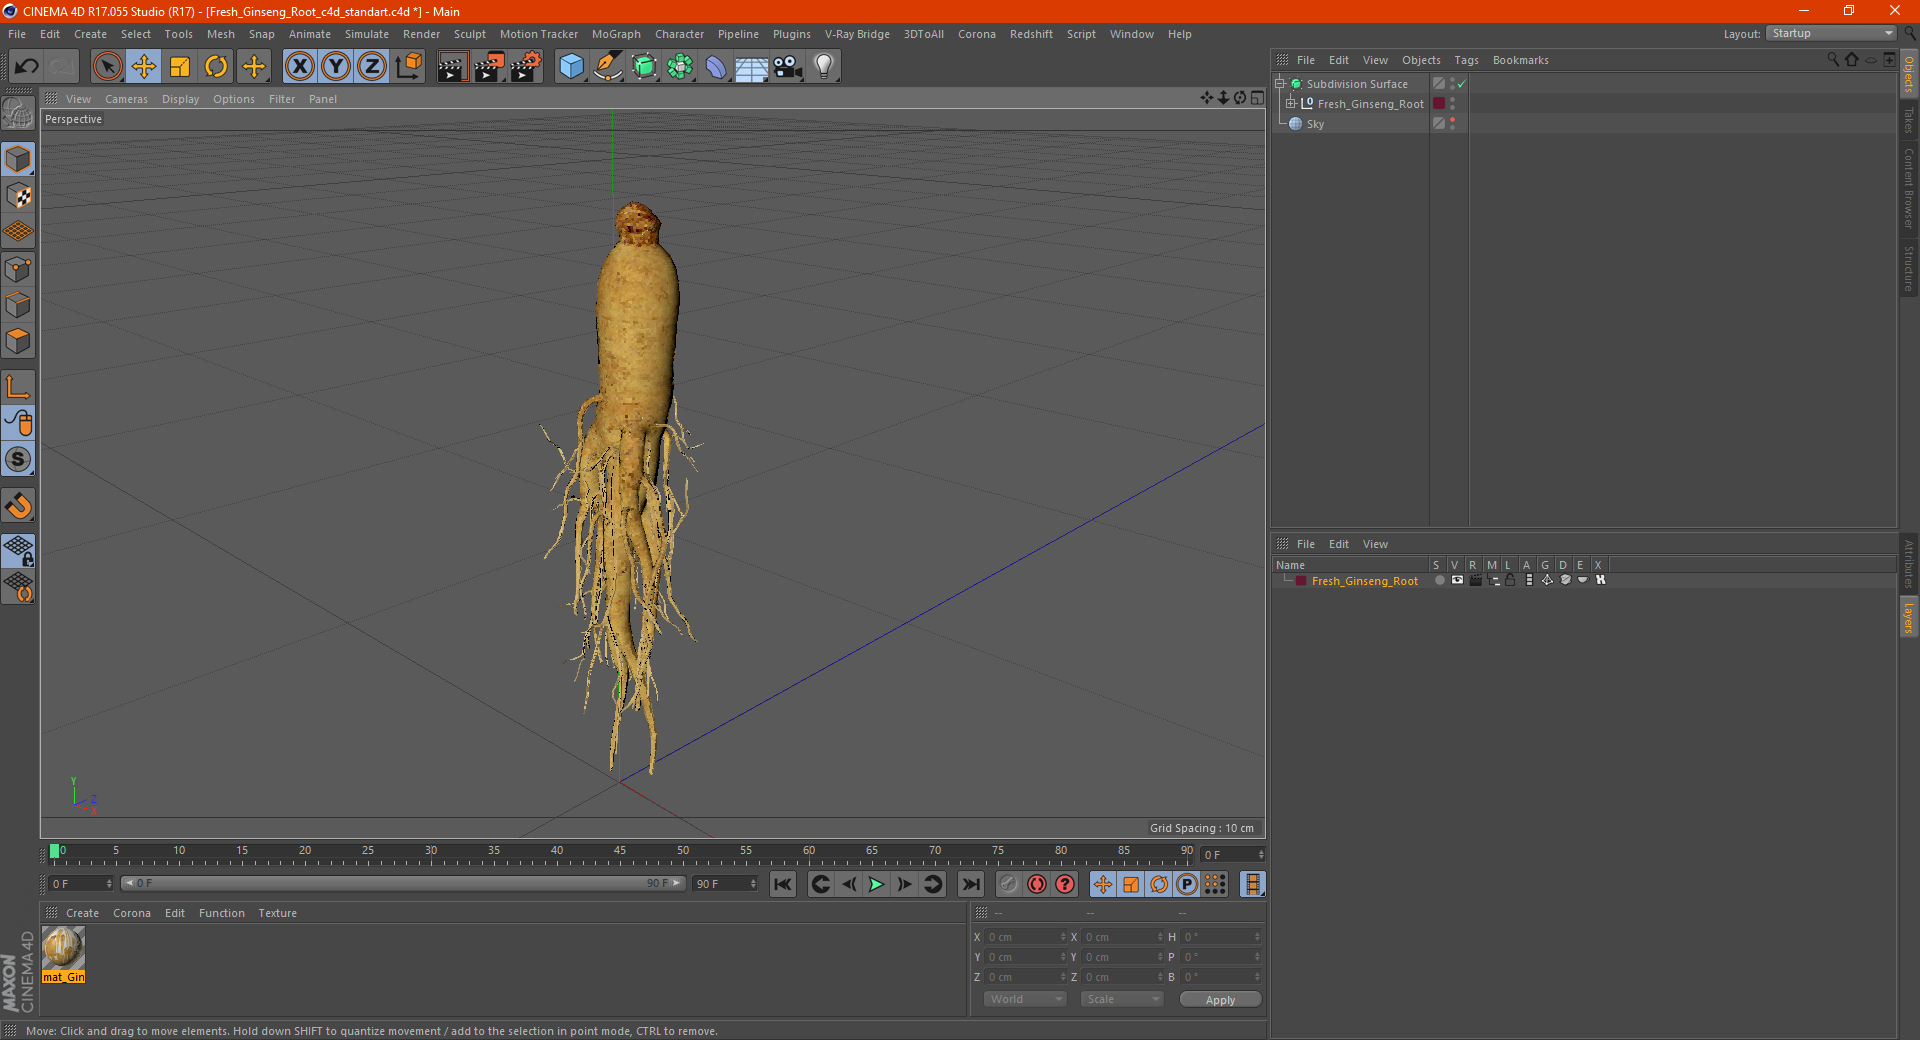Add a camera object
Viewport: 1920px width, 1040px height.
pyautogui.click(x=788, y=67)
